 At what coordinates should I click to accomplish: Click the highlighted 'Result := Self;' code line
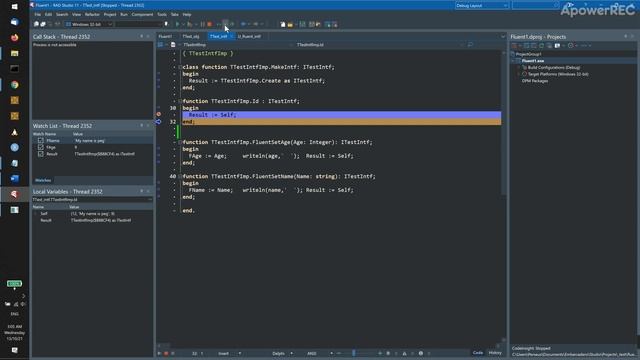click(x=341, y=115)
